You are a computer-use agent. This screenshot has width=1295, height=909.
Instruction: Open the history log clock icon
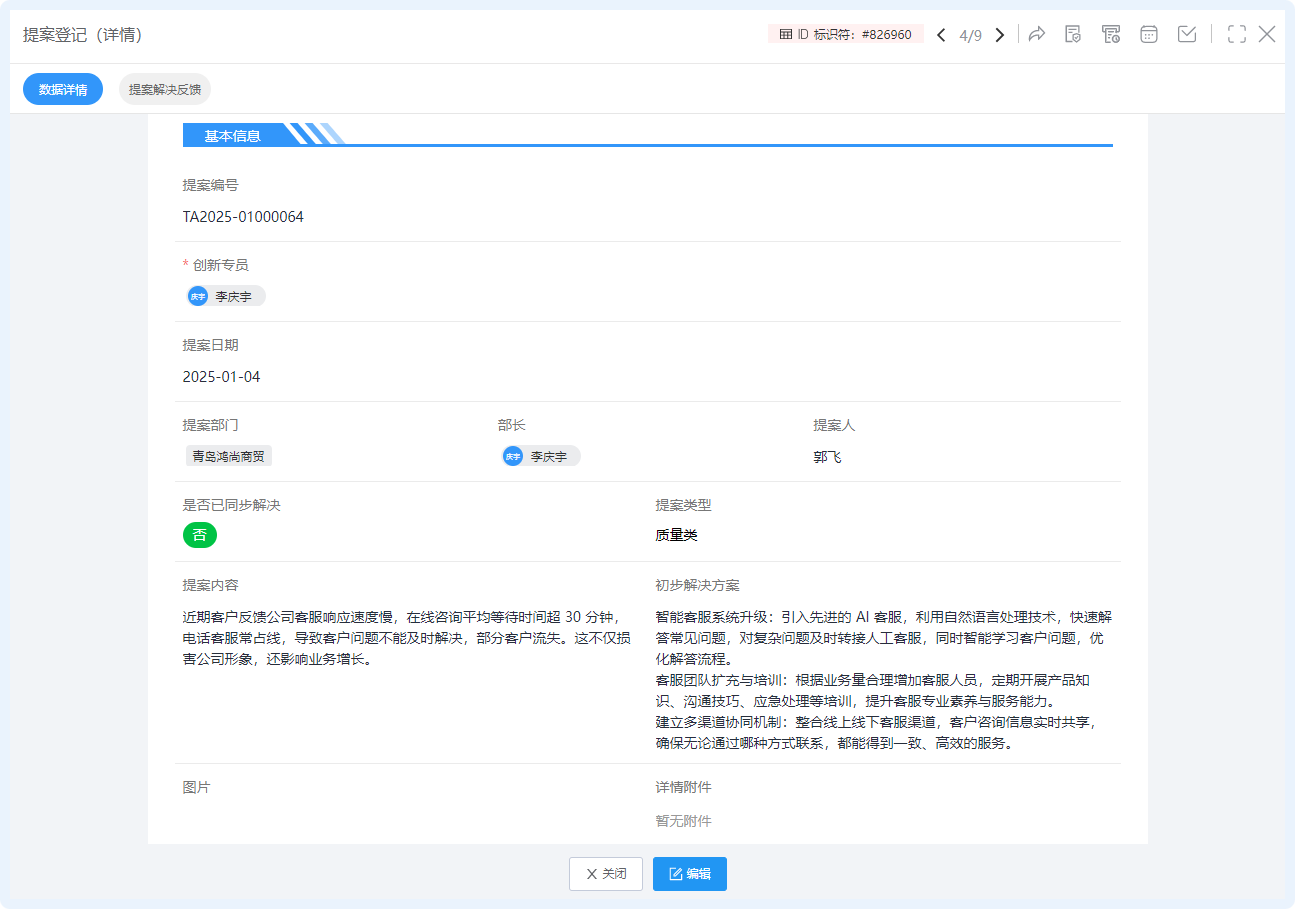(x=1111, y=35)
